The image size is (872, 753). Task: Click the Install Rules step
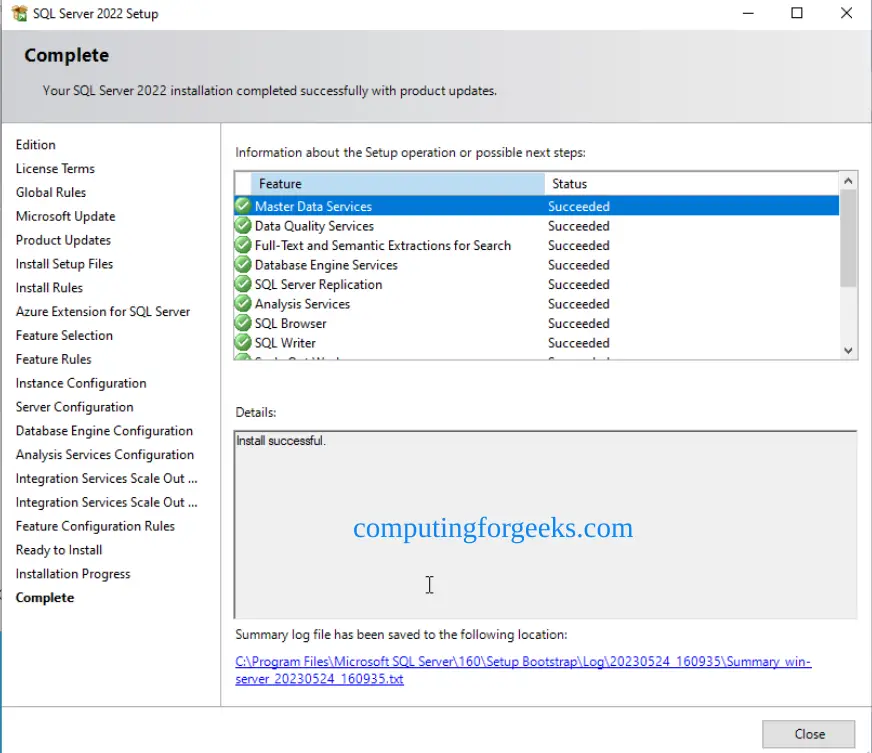49,288
